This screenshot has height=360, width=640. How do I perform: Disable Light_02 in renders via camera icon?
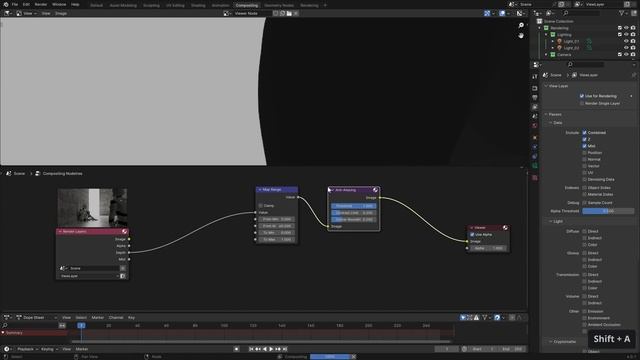(633, 48)
